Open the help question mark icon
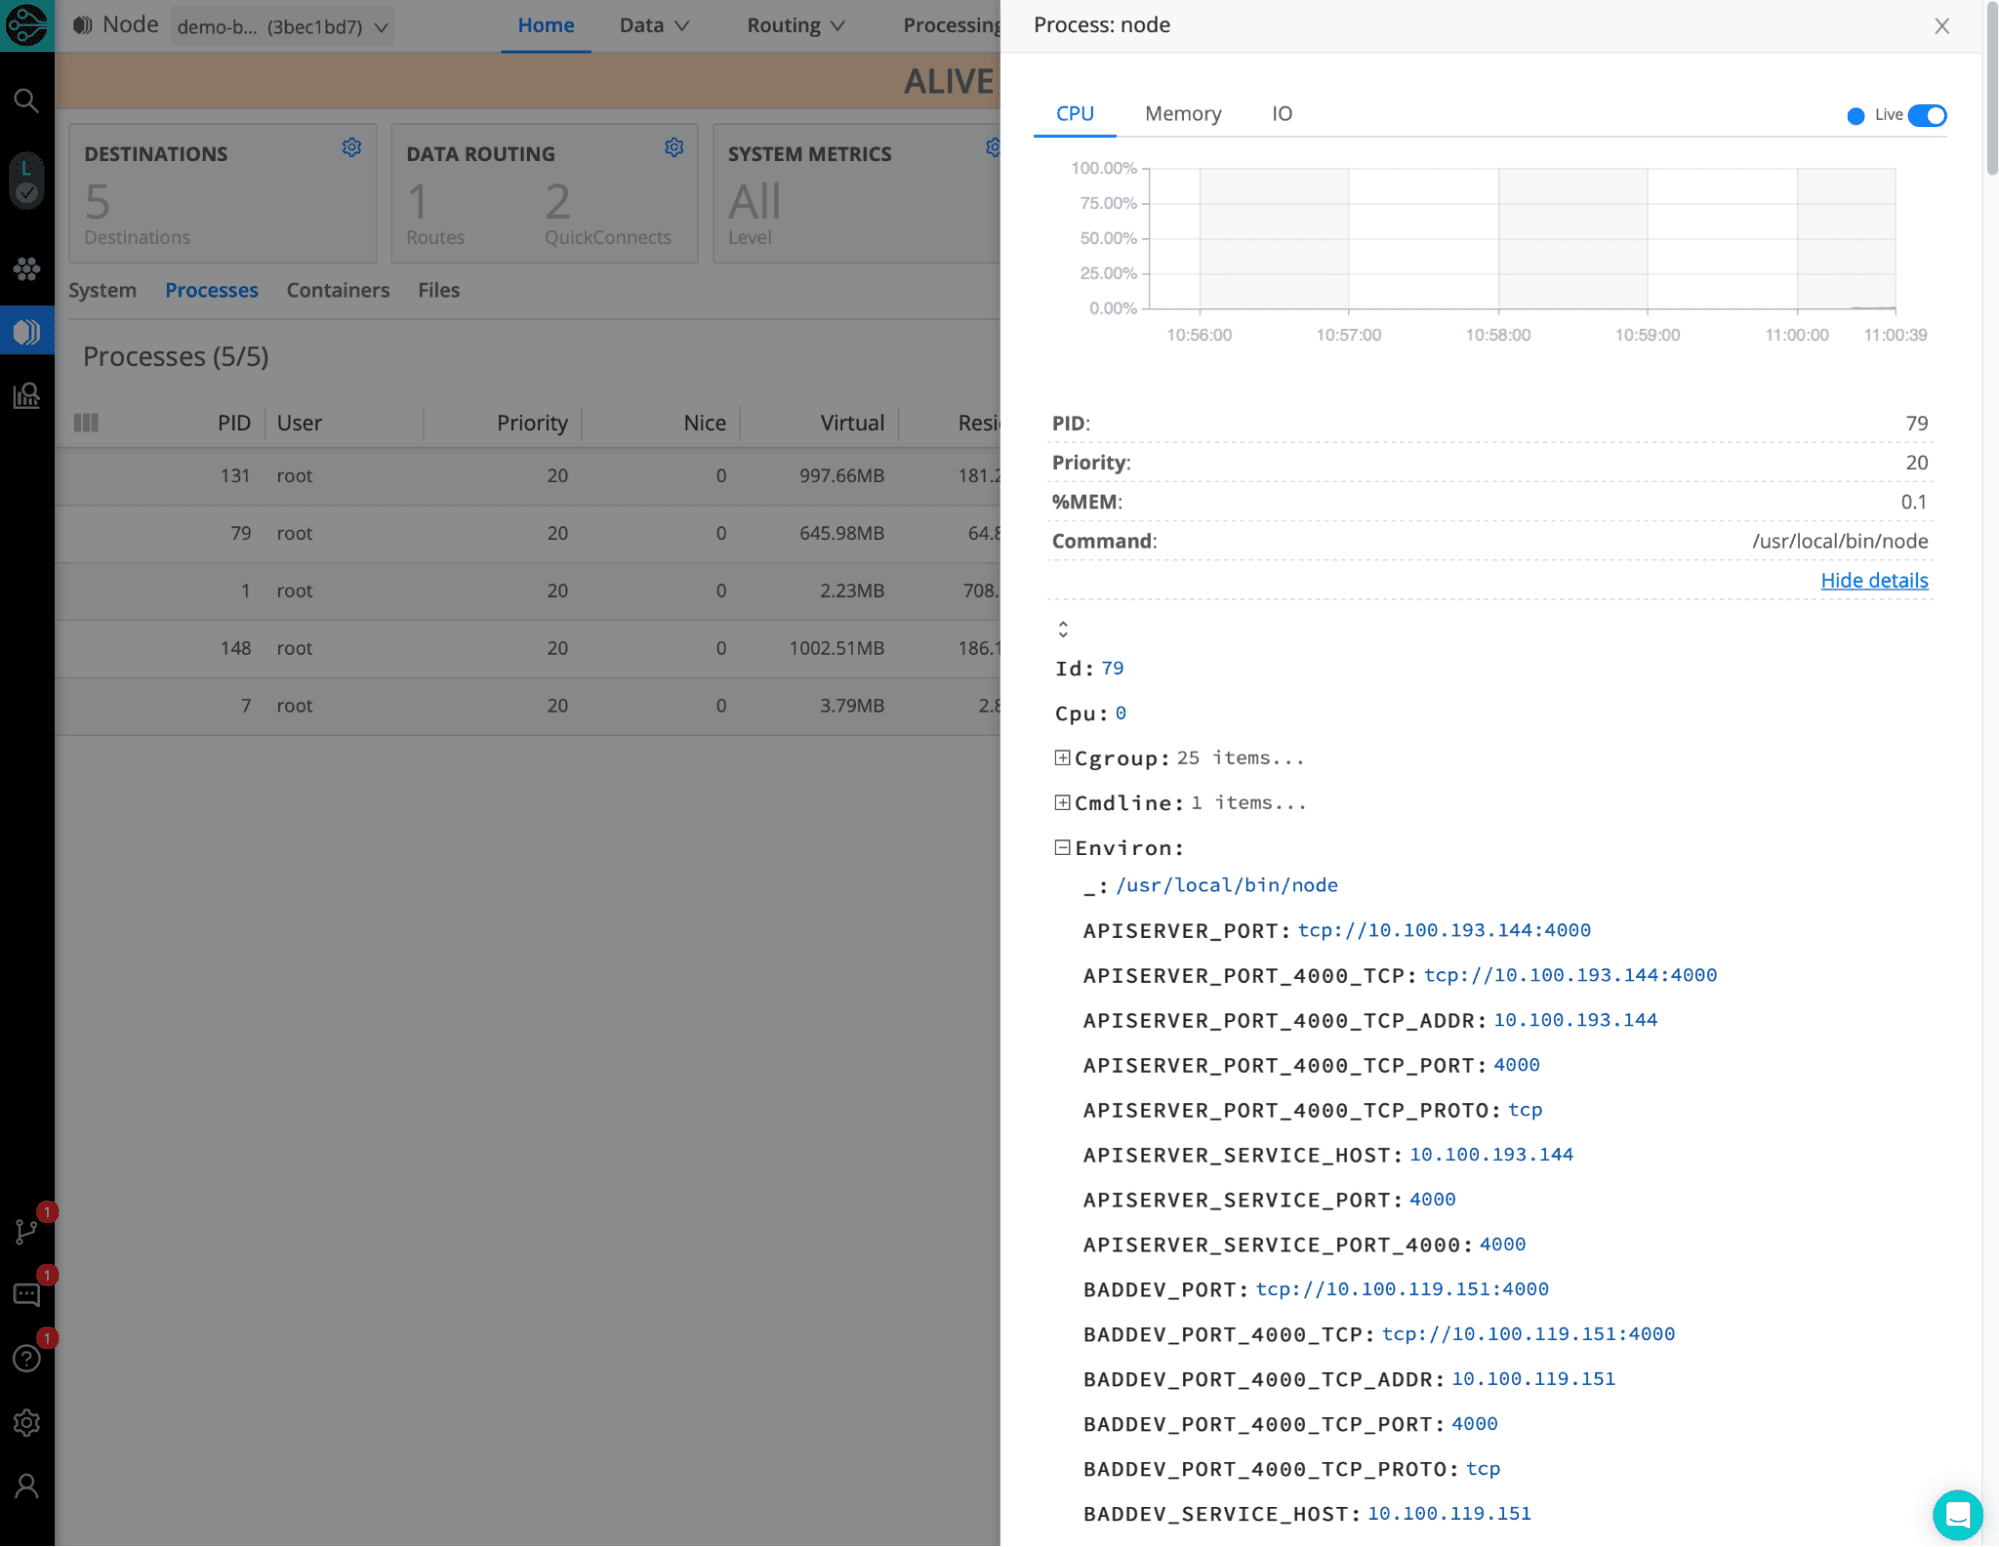Screen dimensions: 1999x1547 26,1358
